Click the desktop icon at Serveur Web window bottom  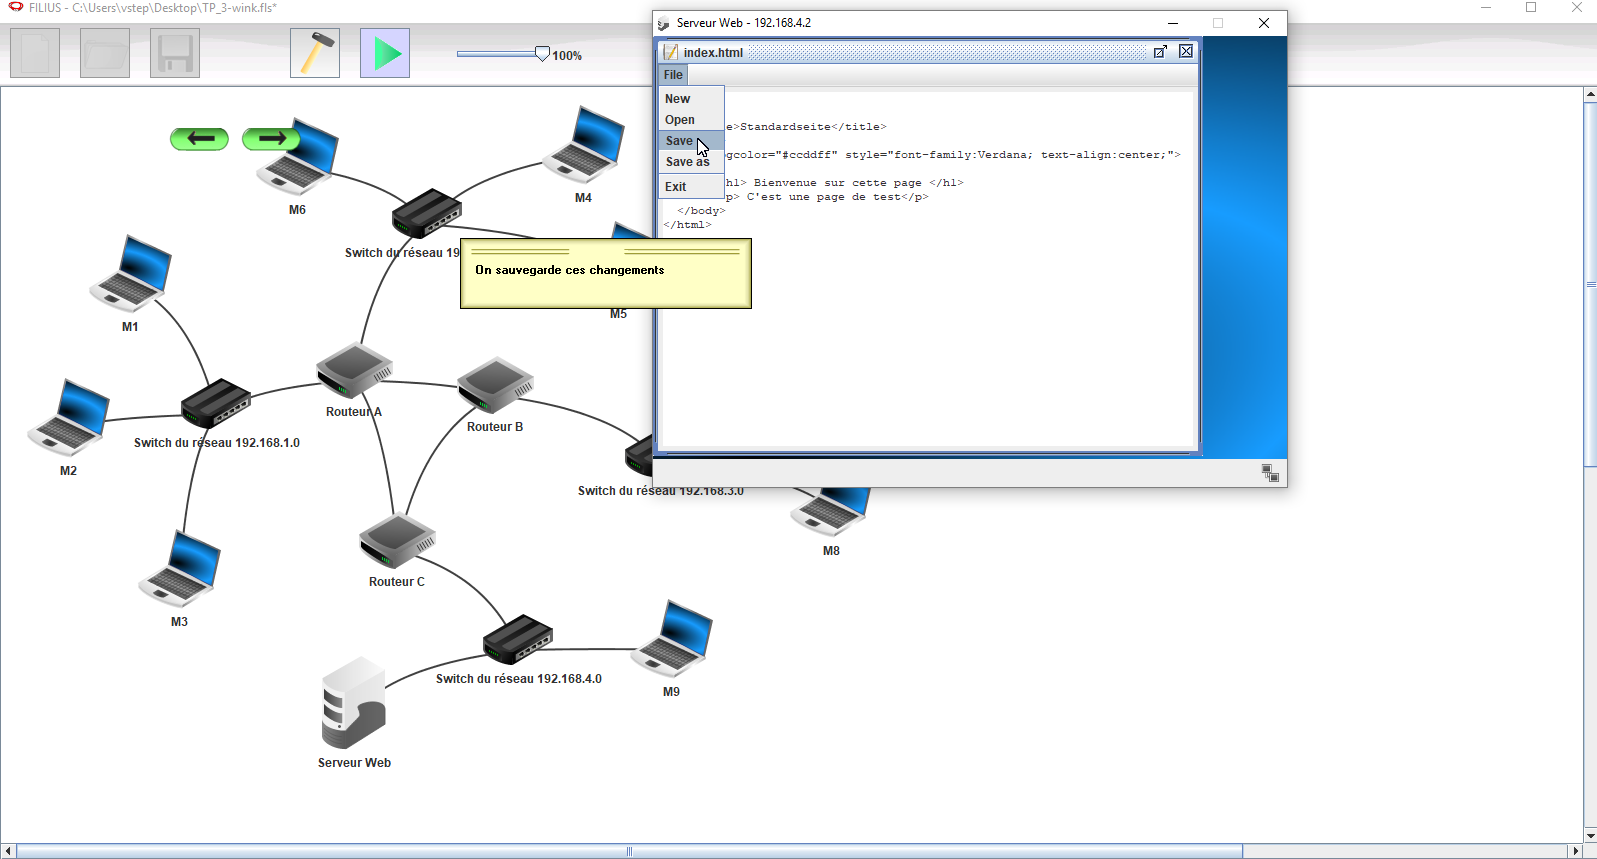tap(1270, 473)
